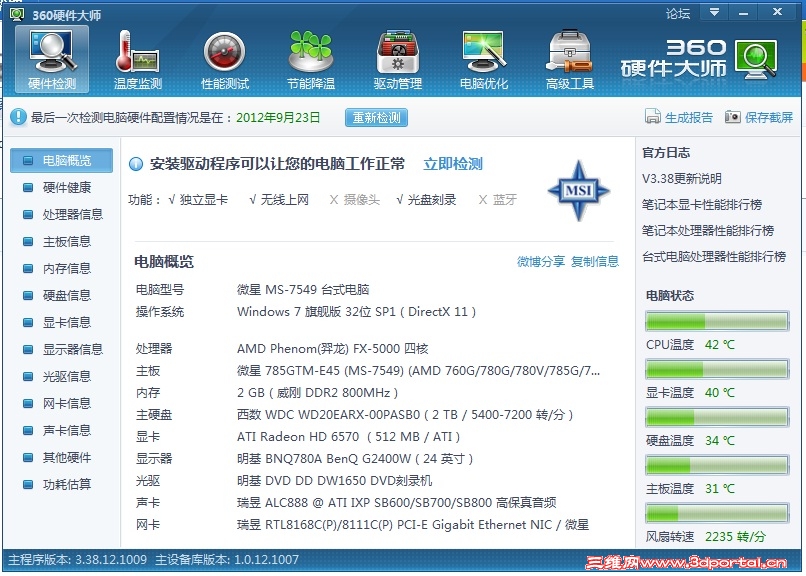
Task: Click 微博分享 to share on Weibo
Action: (541, 262)
